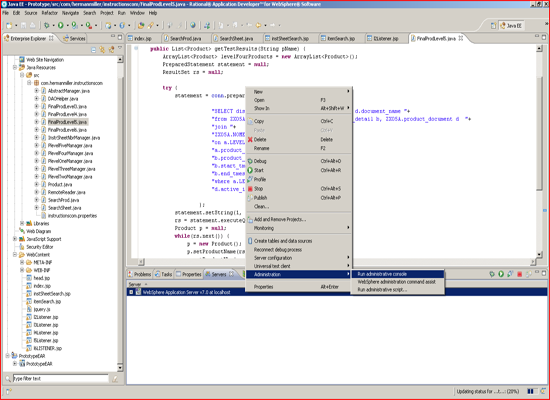Select jquery.js in WebContent
This screenshot has height=400, width=550.
click(x=42, y=309)
